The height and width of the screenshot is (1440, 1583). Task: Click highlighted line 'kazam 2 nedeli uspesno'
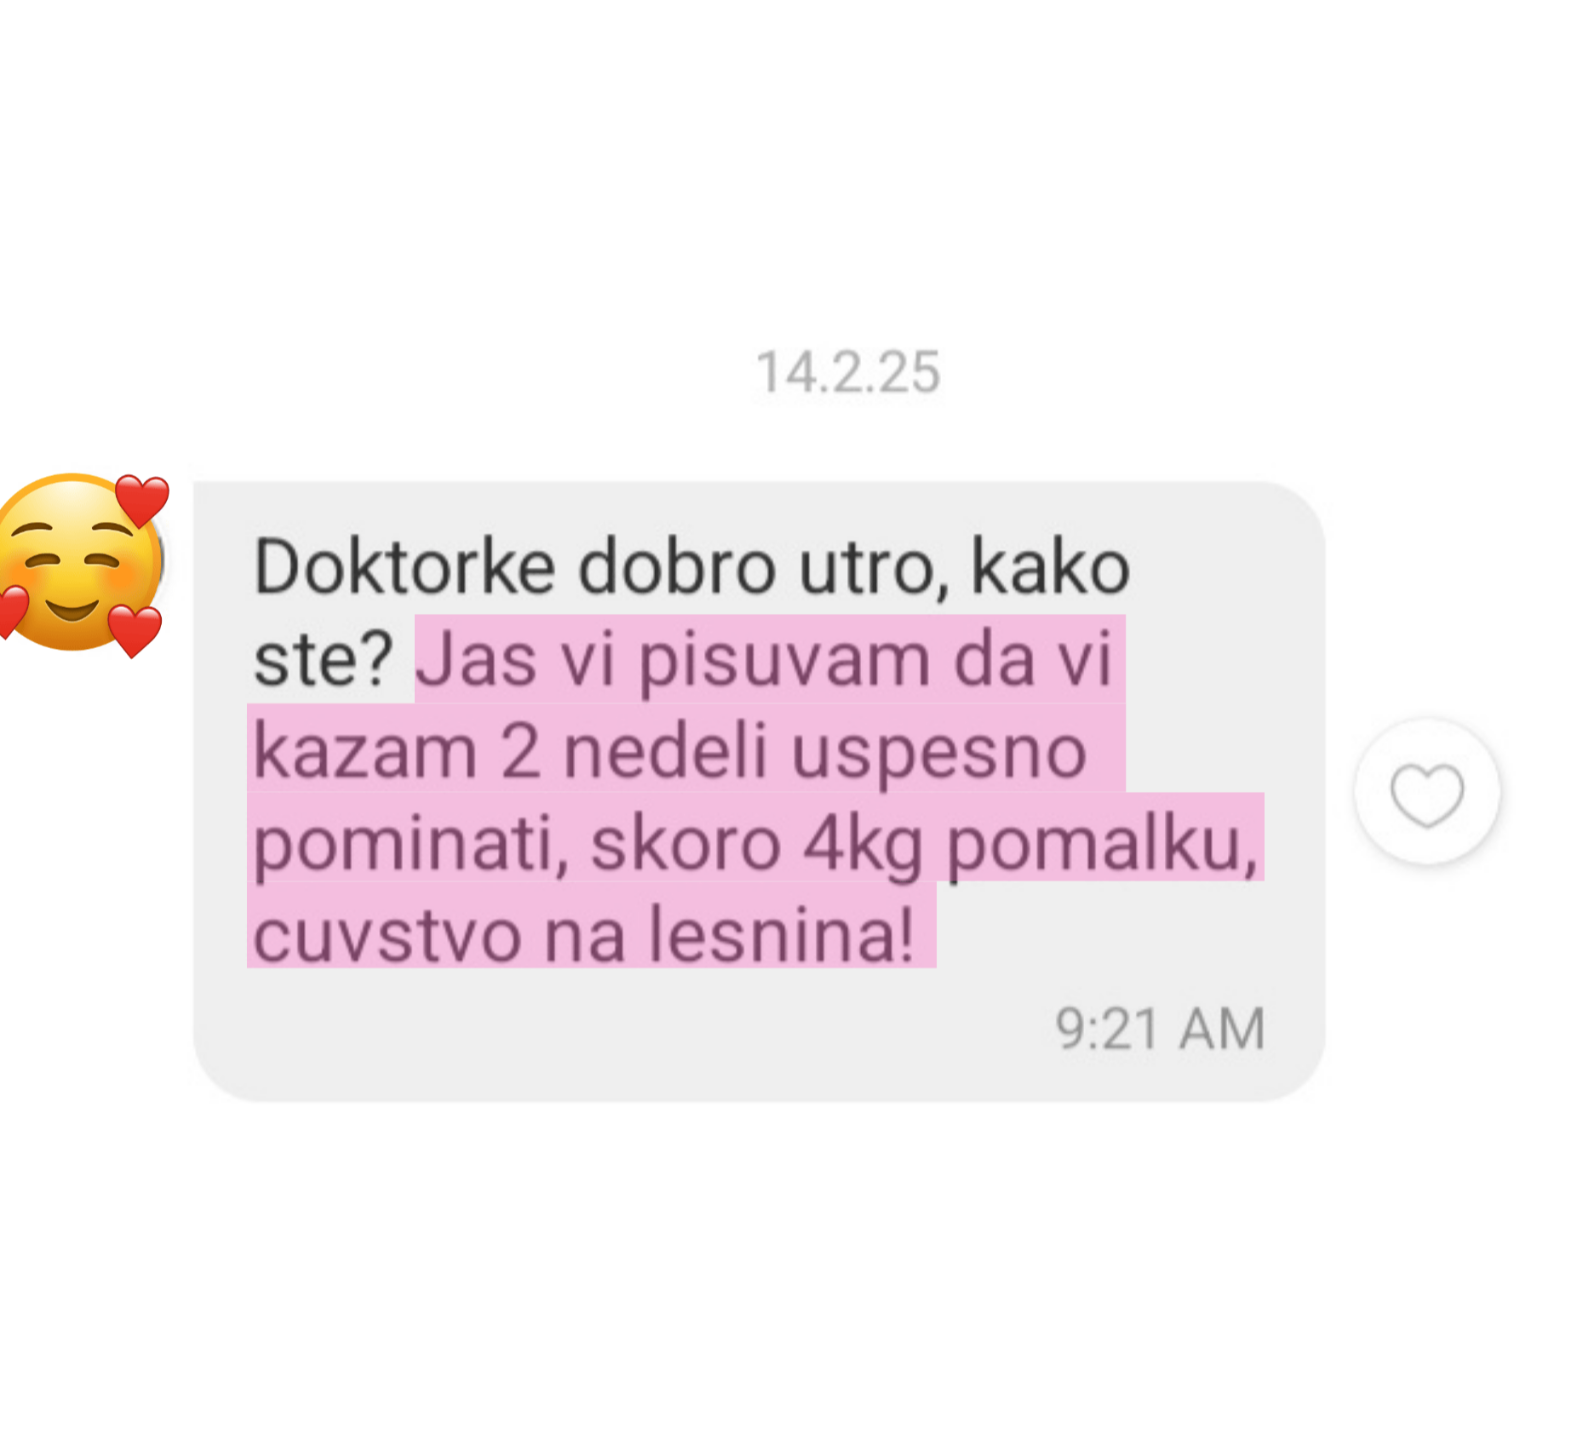[670, 751]
